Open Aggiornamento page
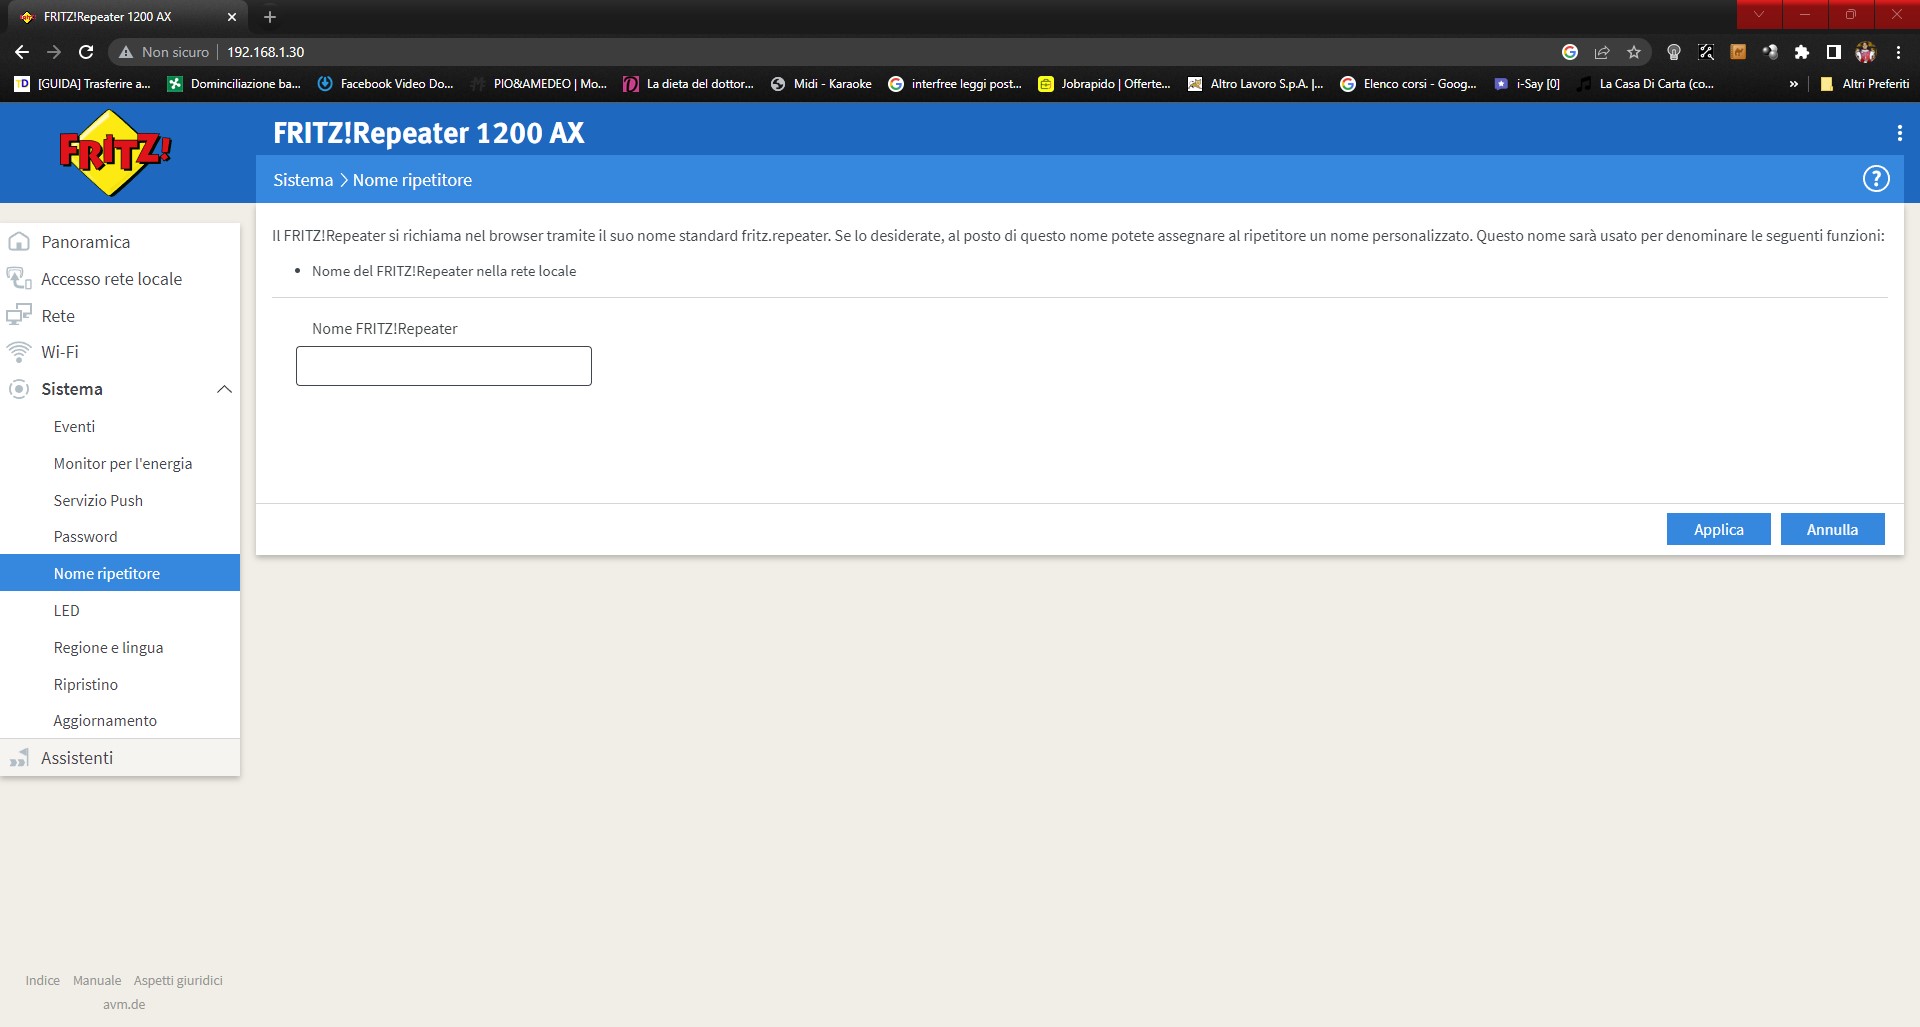Image resolution: width=1920 pixels, height=1027 pixels. click(x=105, y=721)
